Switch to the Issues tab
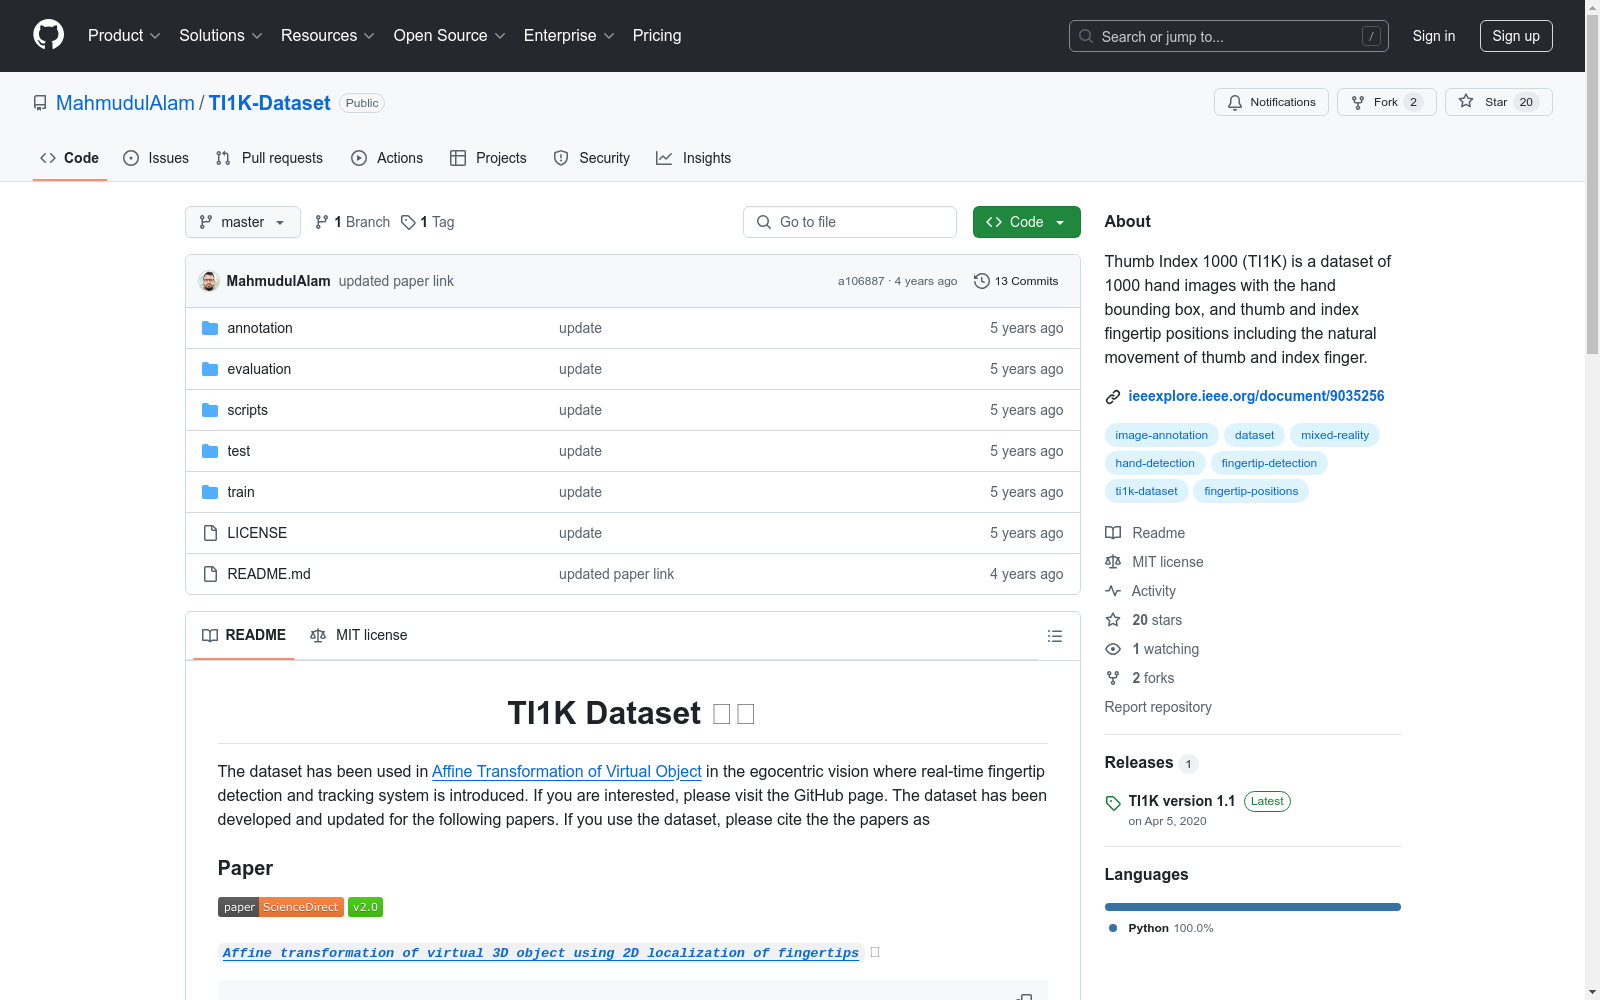The image size is (1600, 1000). point(156,158)
